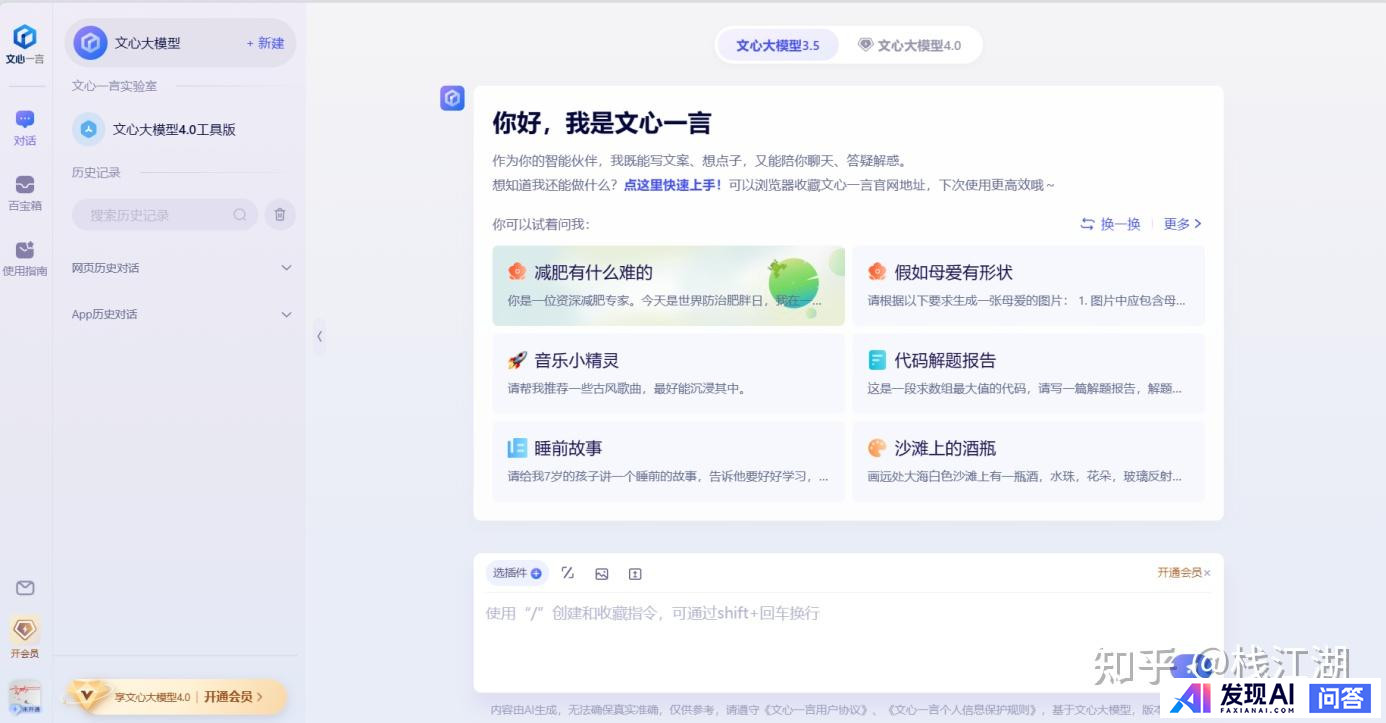Open the 对话 chat icon in sidebar

[x=25, y=120]
